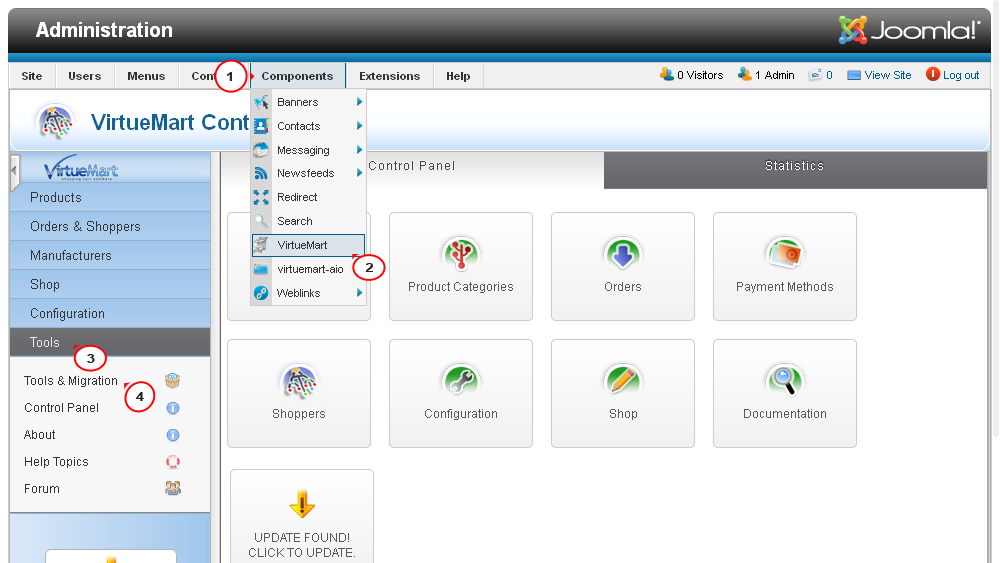The image size is (1000, 563).
Task: Click the Contacts icon in Components menu
Action: pyautogui.click(x=261, y=126)
